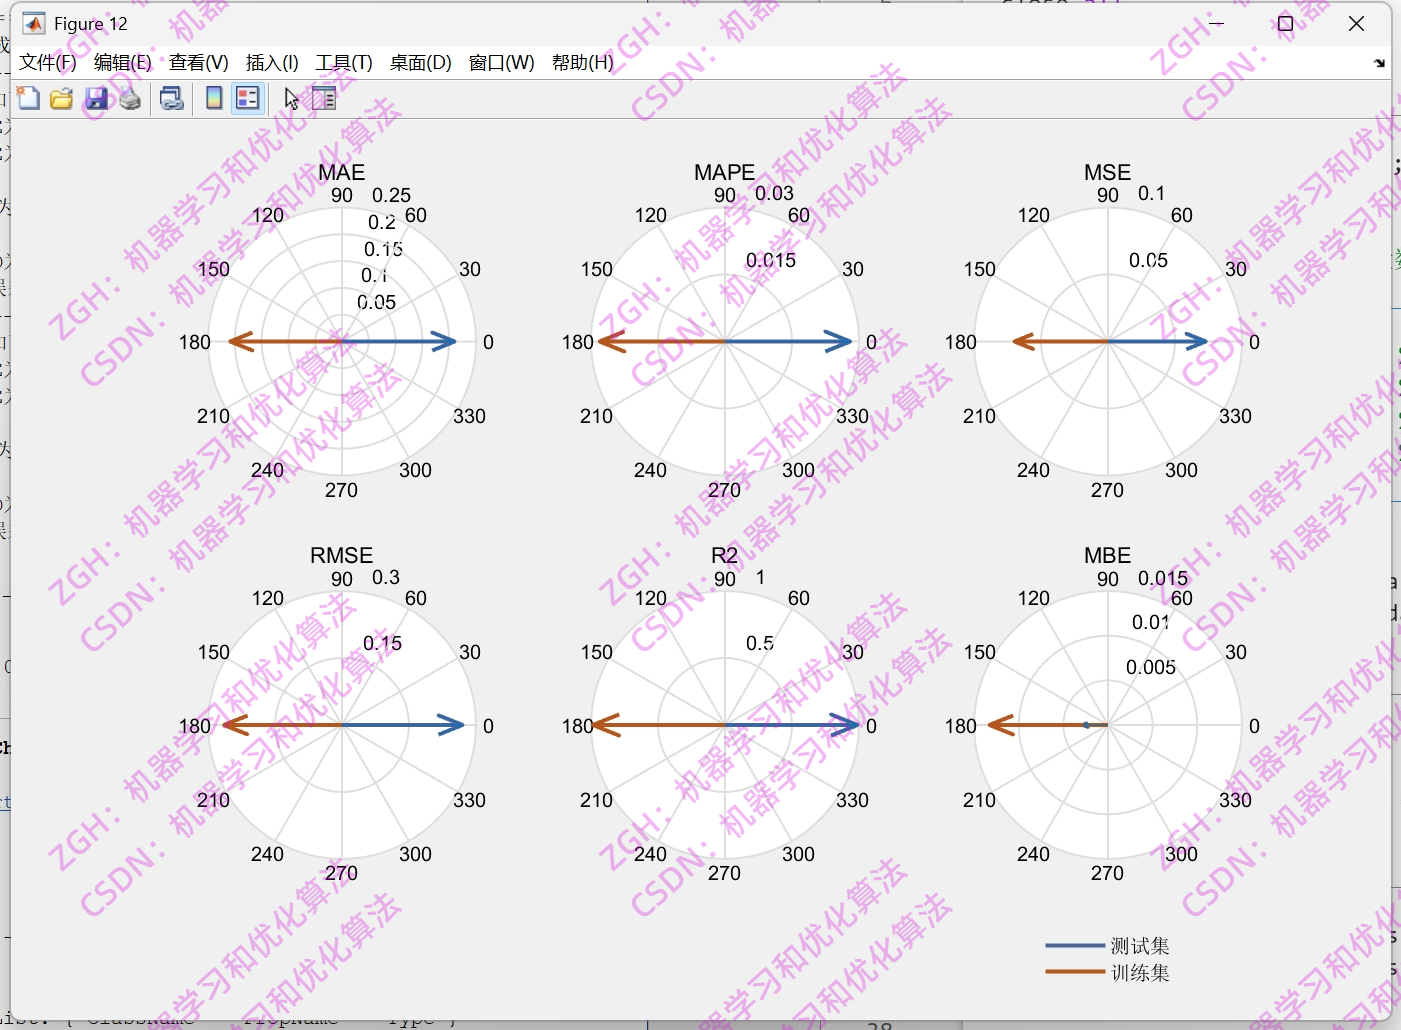The width and height of the screenshot is (1401, 1030).
Task: Open the Property Inspector icon
Action: pos(324,98)
